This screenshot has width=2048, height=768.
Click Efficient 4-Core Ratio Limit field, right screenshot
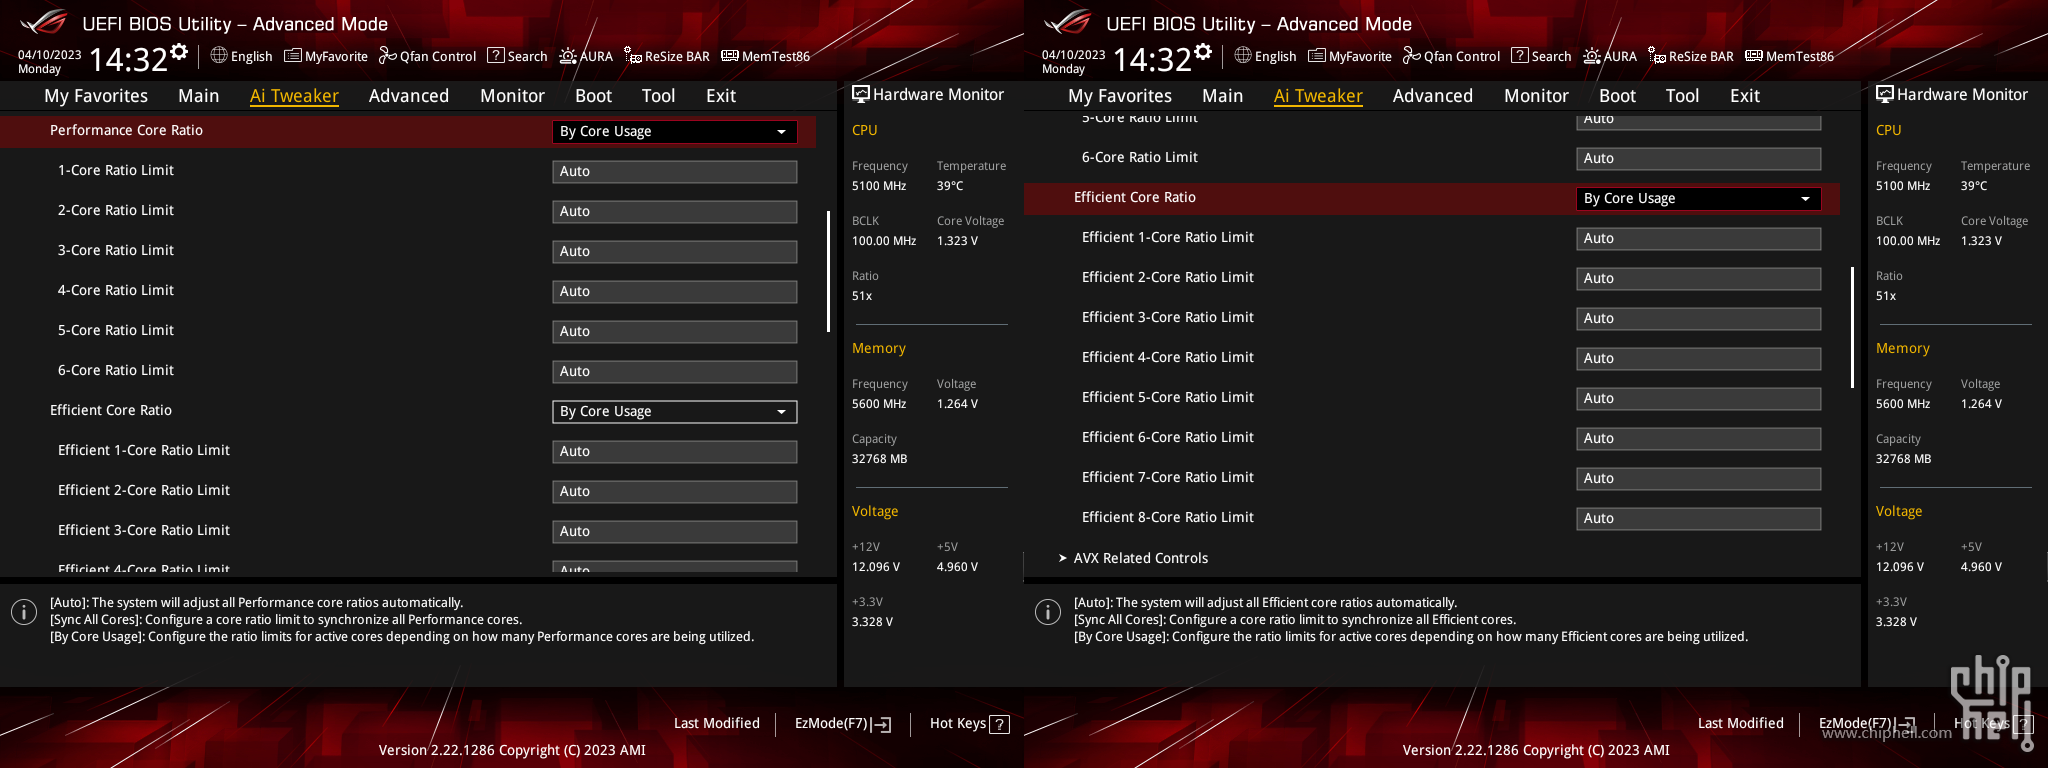[x=1699, y=359]
